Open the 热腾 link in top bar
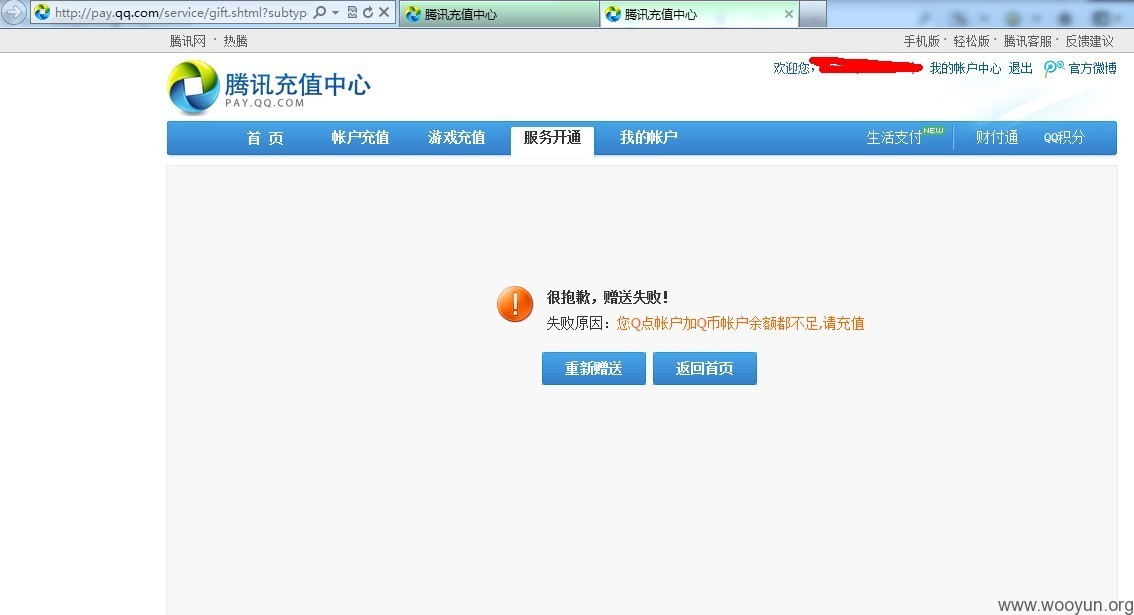The image size is (1134, 615). [235, 41]
